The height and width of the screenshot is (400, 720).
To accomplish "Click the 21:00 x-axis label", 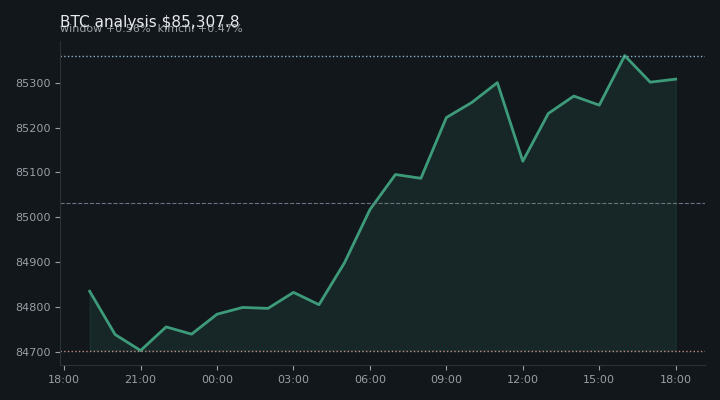I will [141, 379].
